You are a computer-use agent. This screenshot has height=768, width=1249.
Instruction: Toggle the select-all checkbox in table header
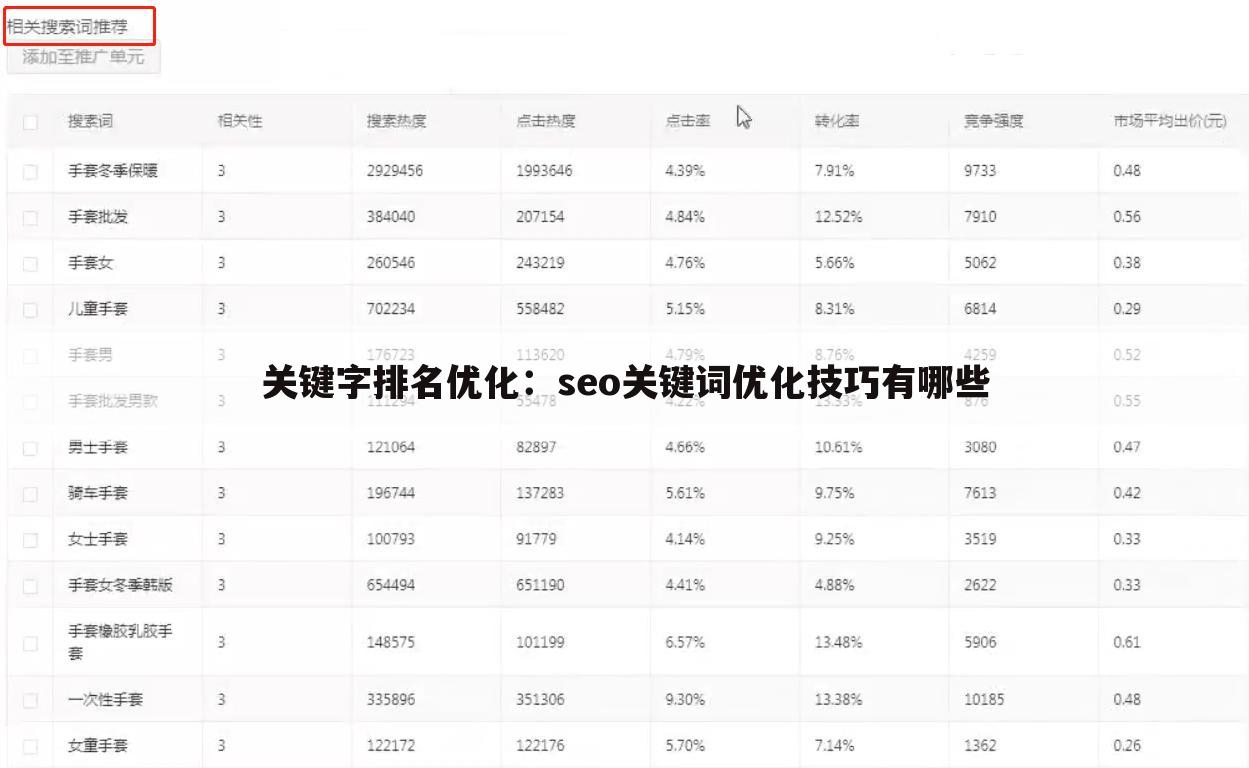pos(30,121)
